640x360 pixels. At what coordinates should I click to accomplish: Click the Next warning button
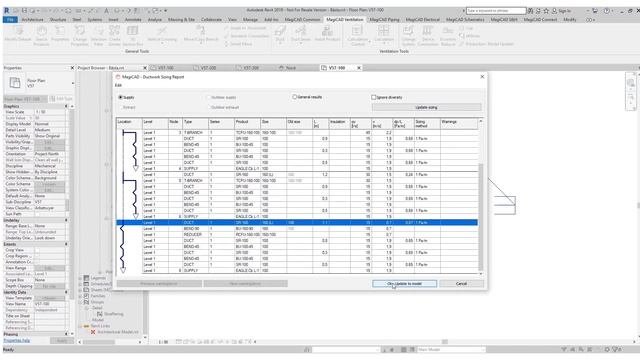tap(245, 283)
